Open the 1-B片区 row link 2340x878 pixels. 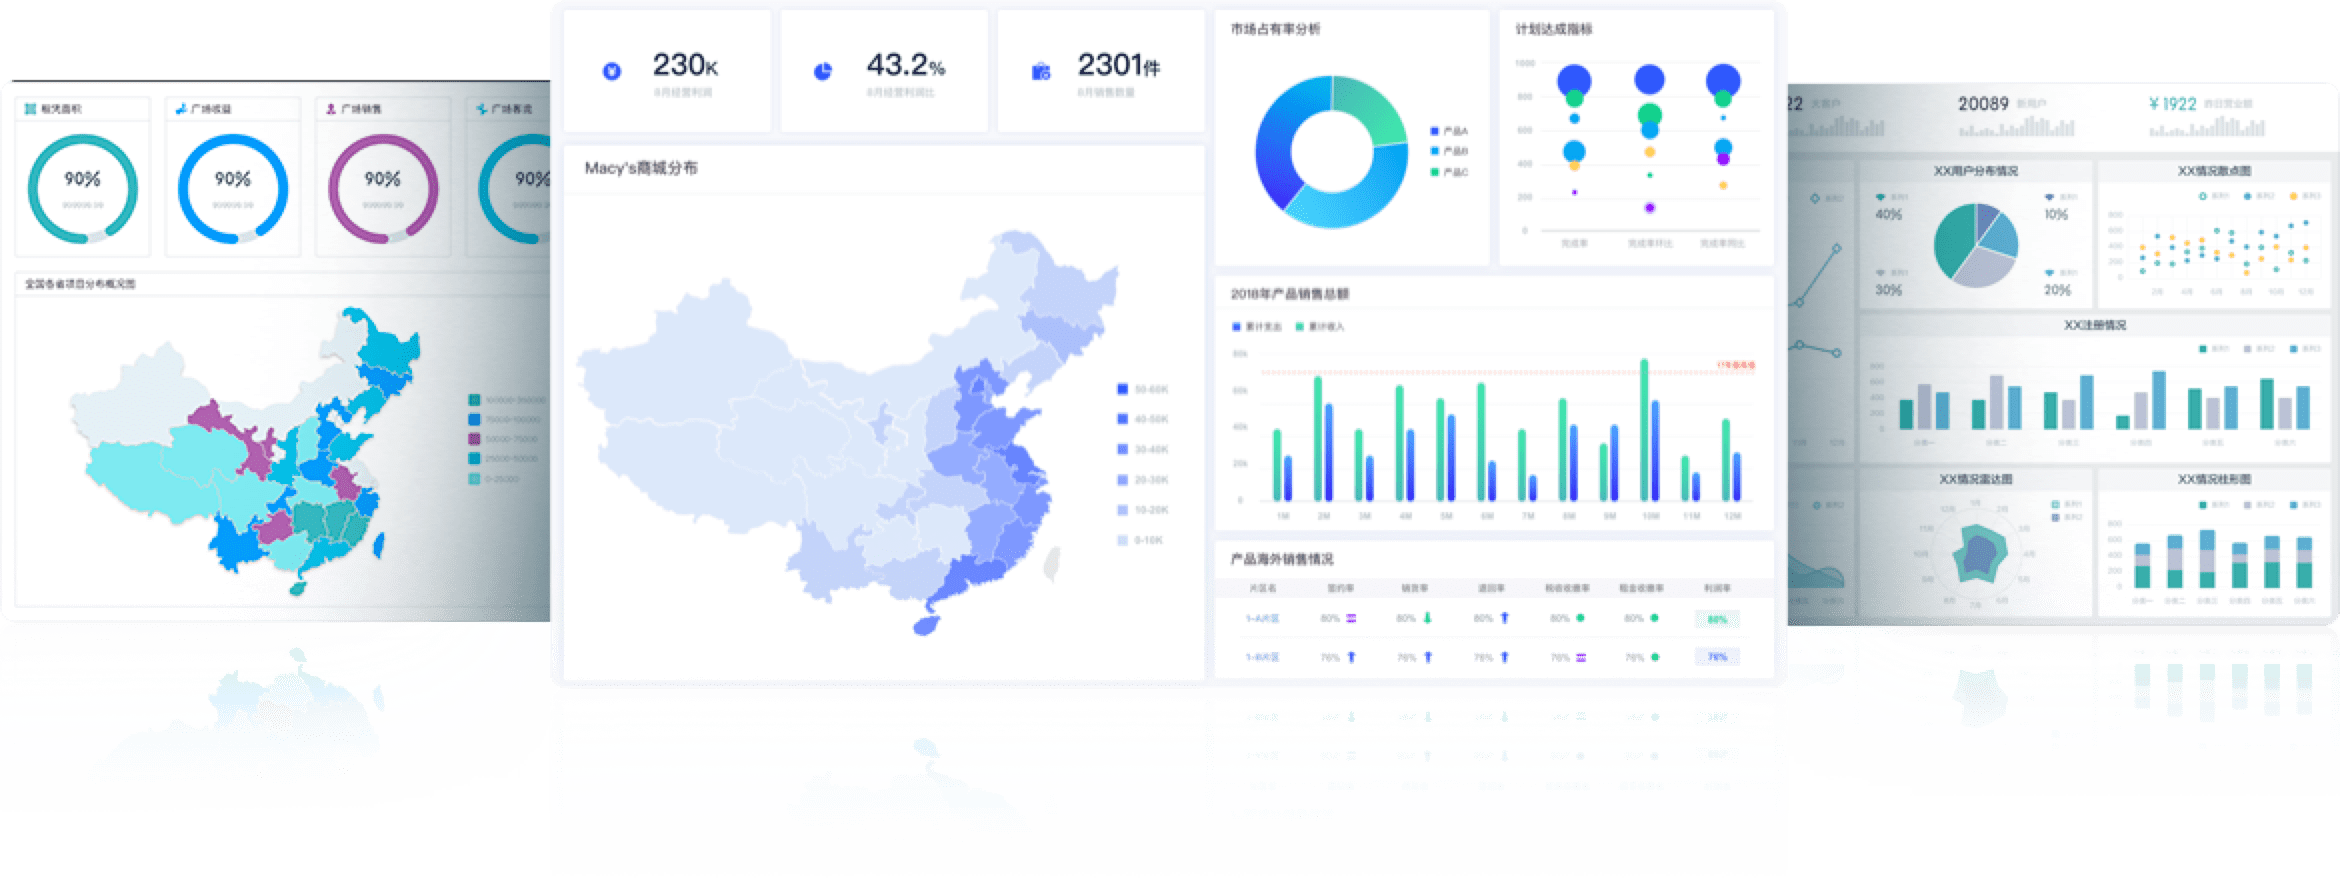1262,657
